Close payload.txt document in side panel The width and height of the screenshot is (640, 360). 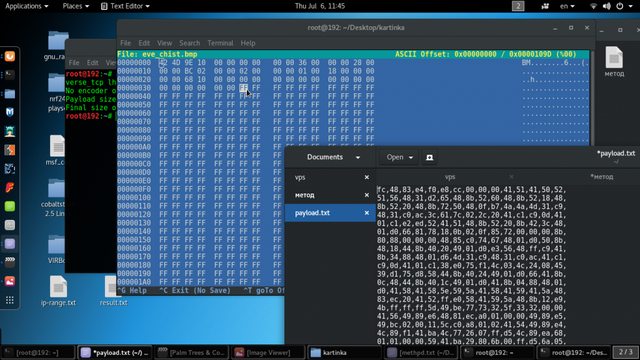(x=367, y=213)
